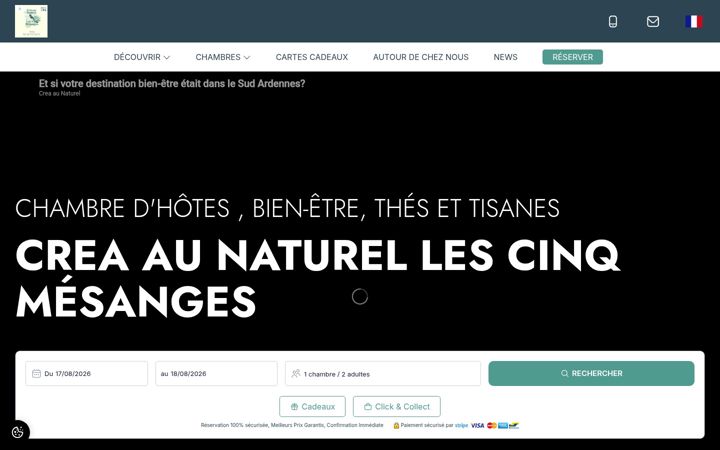Click the heading about Sud Ardennes destination

[x=172, y=84]
